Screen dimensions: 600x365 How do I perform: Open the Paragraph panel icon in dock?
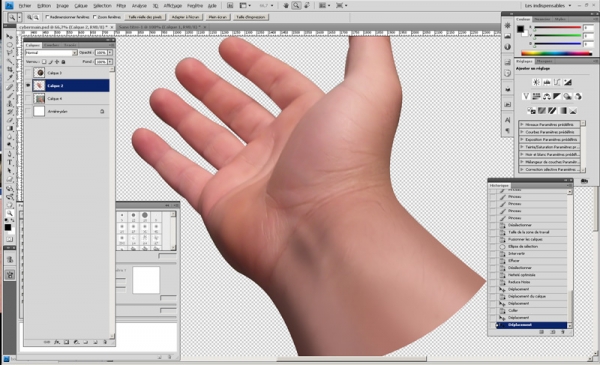pyautogui.click(x=507, y=130)
